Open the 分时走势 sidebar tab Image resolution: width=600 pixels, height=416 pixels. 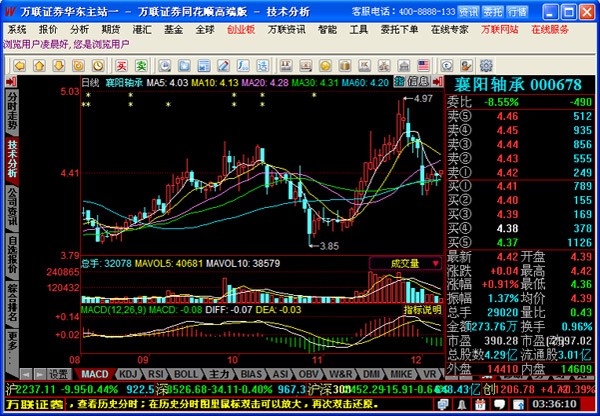click(x=12, y=110)
